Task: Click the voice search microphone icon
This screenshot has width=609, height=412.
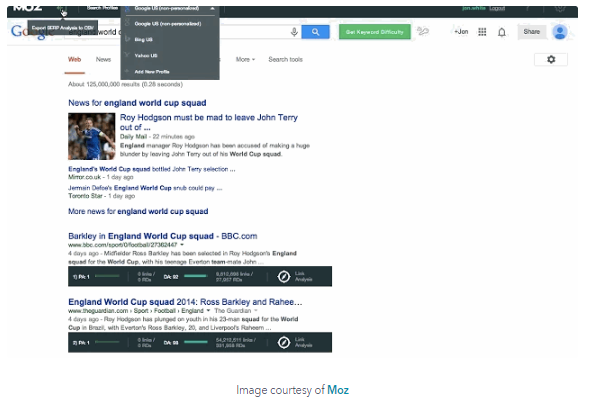Action: tap(294, 32)
